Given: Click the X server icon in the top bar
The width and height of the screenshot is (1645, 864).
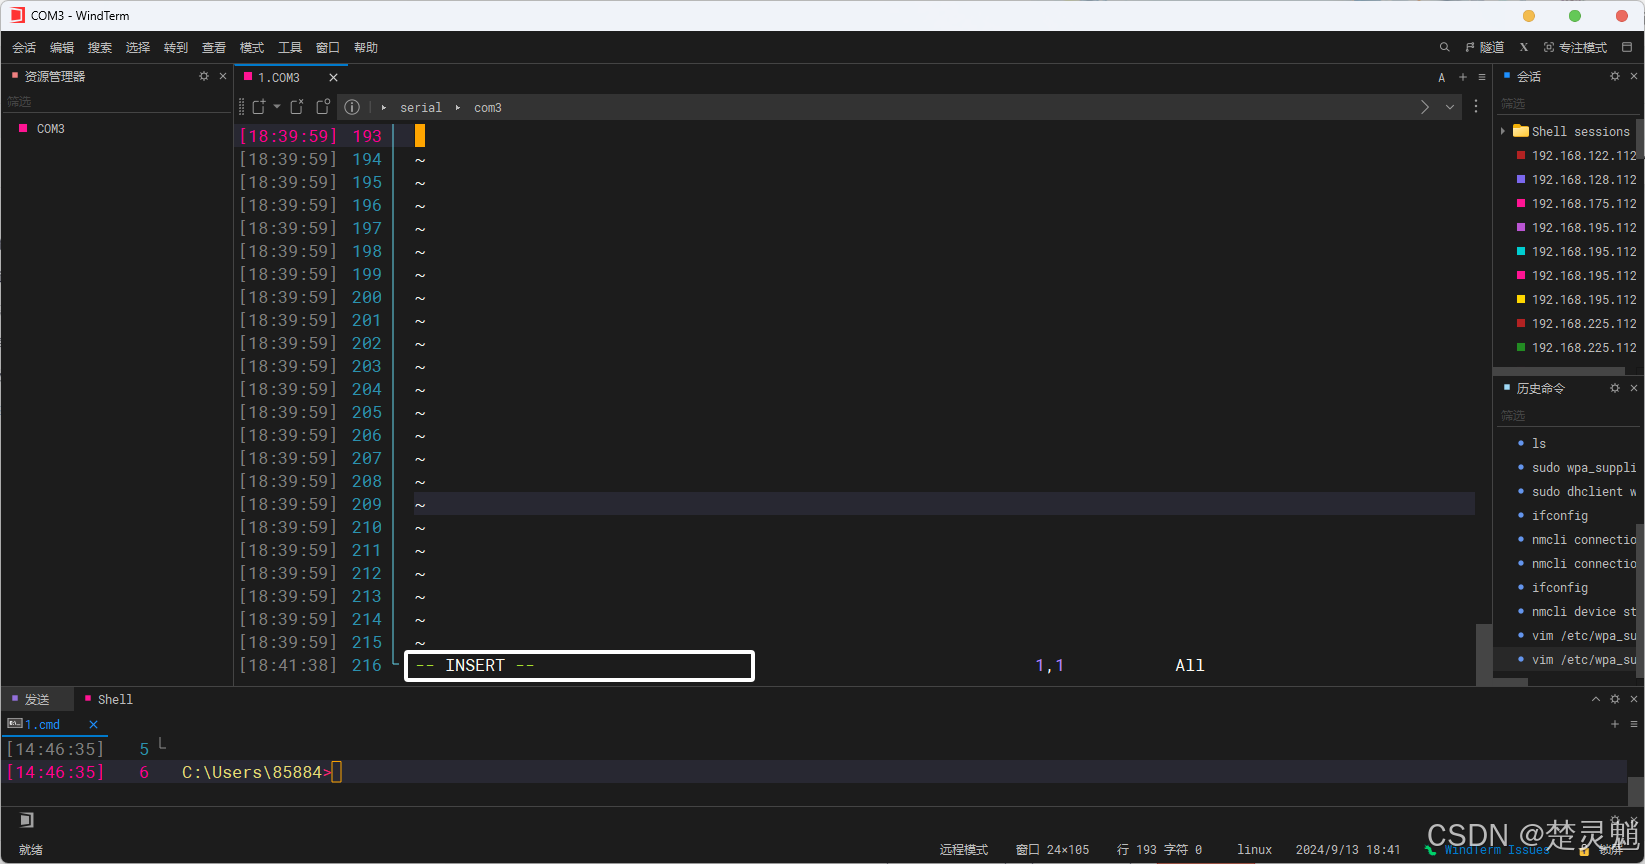Looking at the screenshot, I should (x=1524, y=47).
